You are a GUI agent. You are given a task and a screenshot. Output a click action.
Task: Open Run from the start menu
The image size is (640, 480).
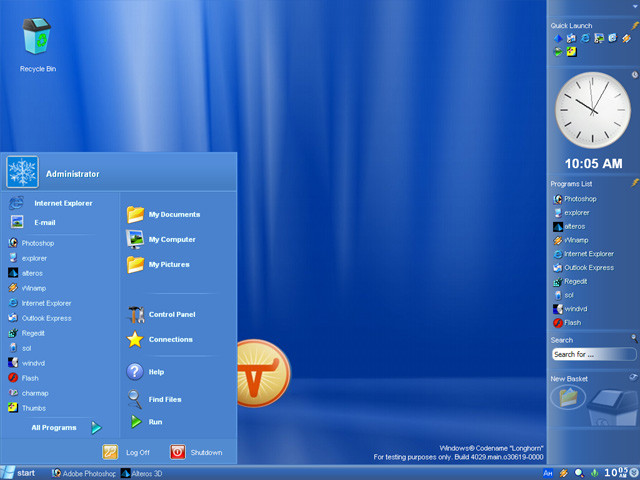146,422
